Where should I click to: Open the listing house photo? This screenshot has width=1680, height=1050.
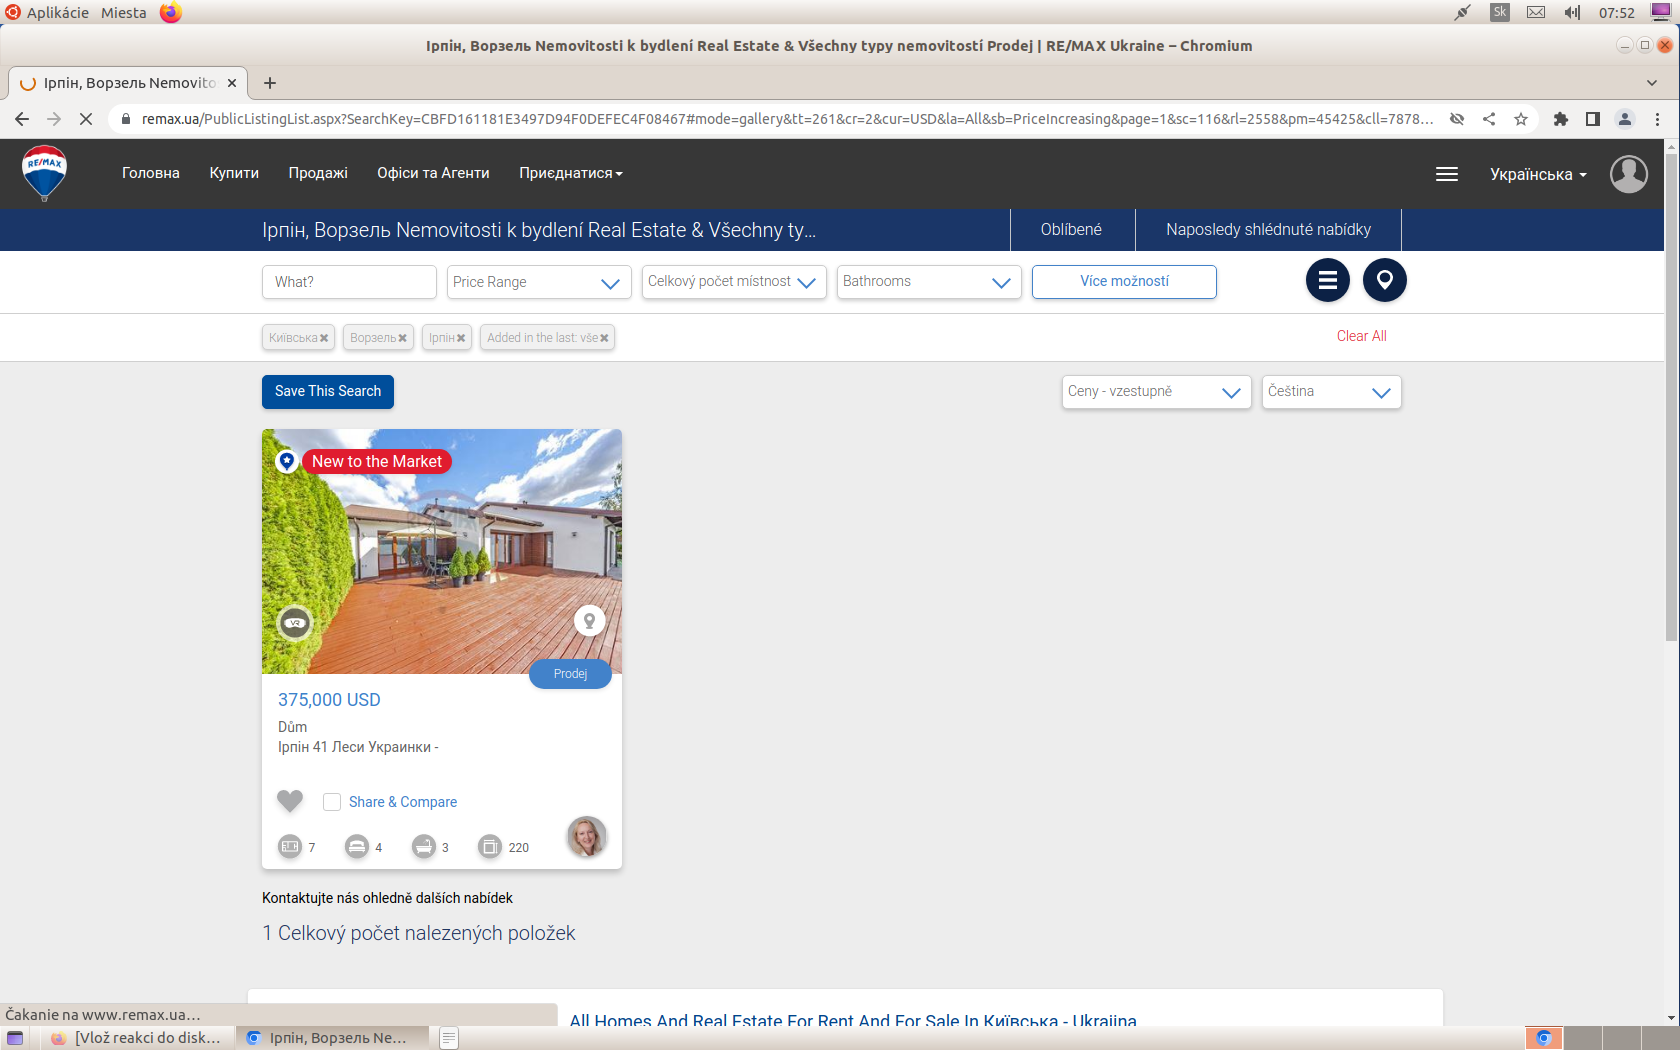tap(442, 551)
